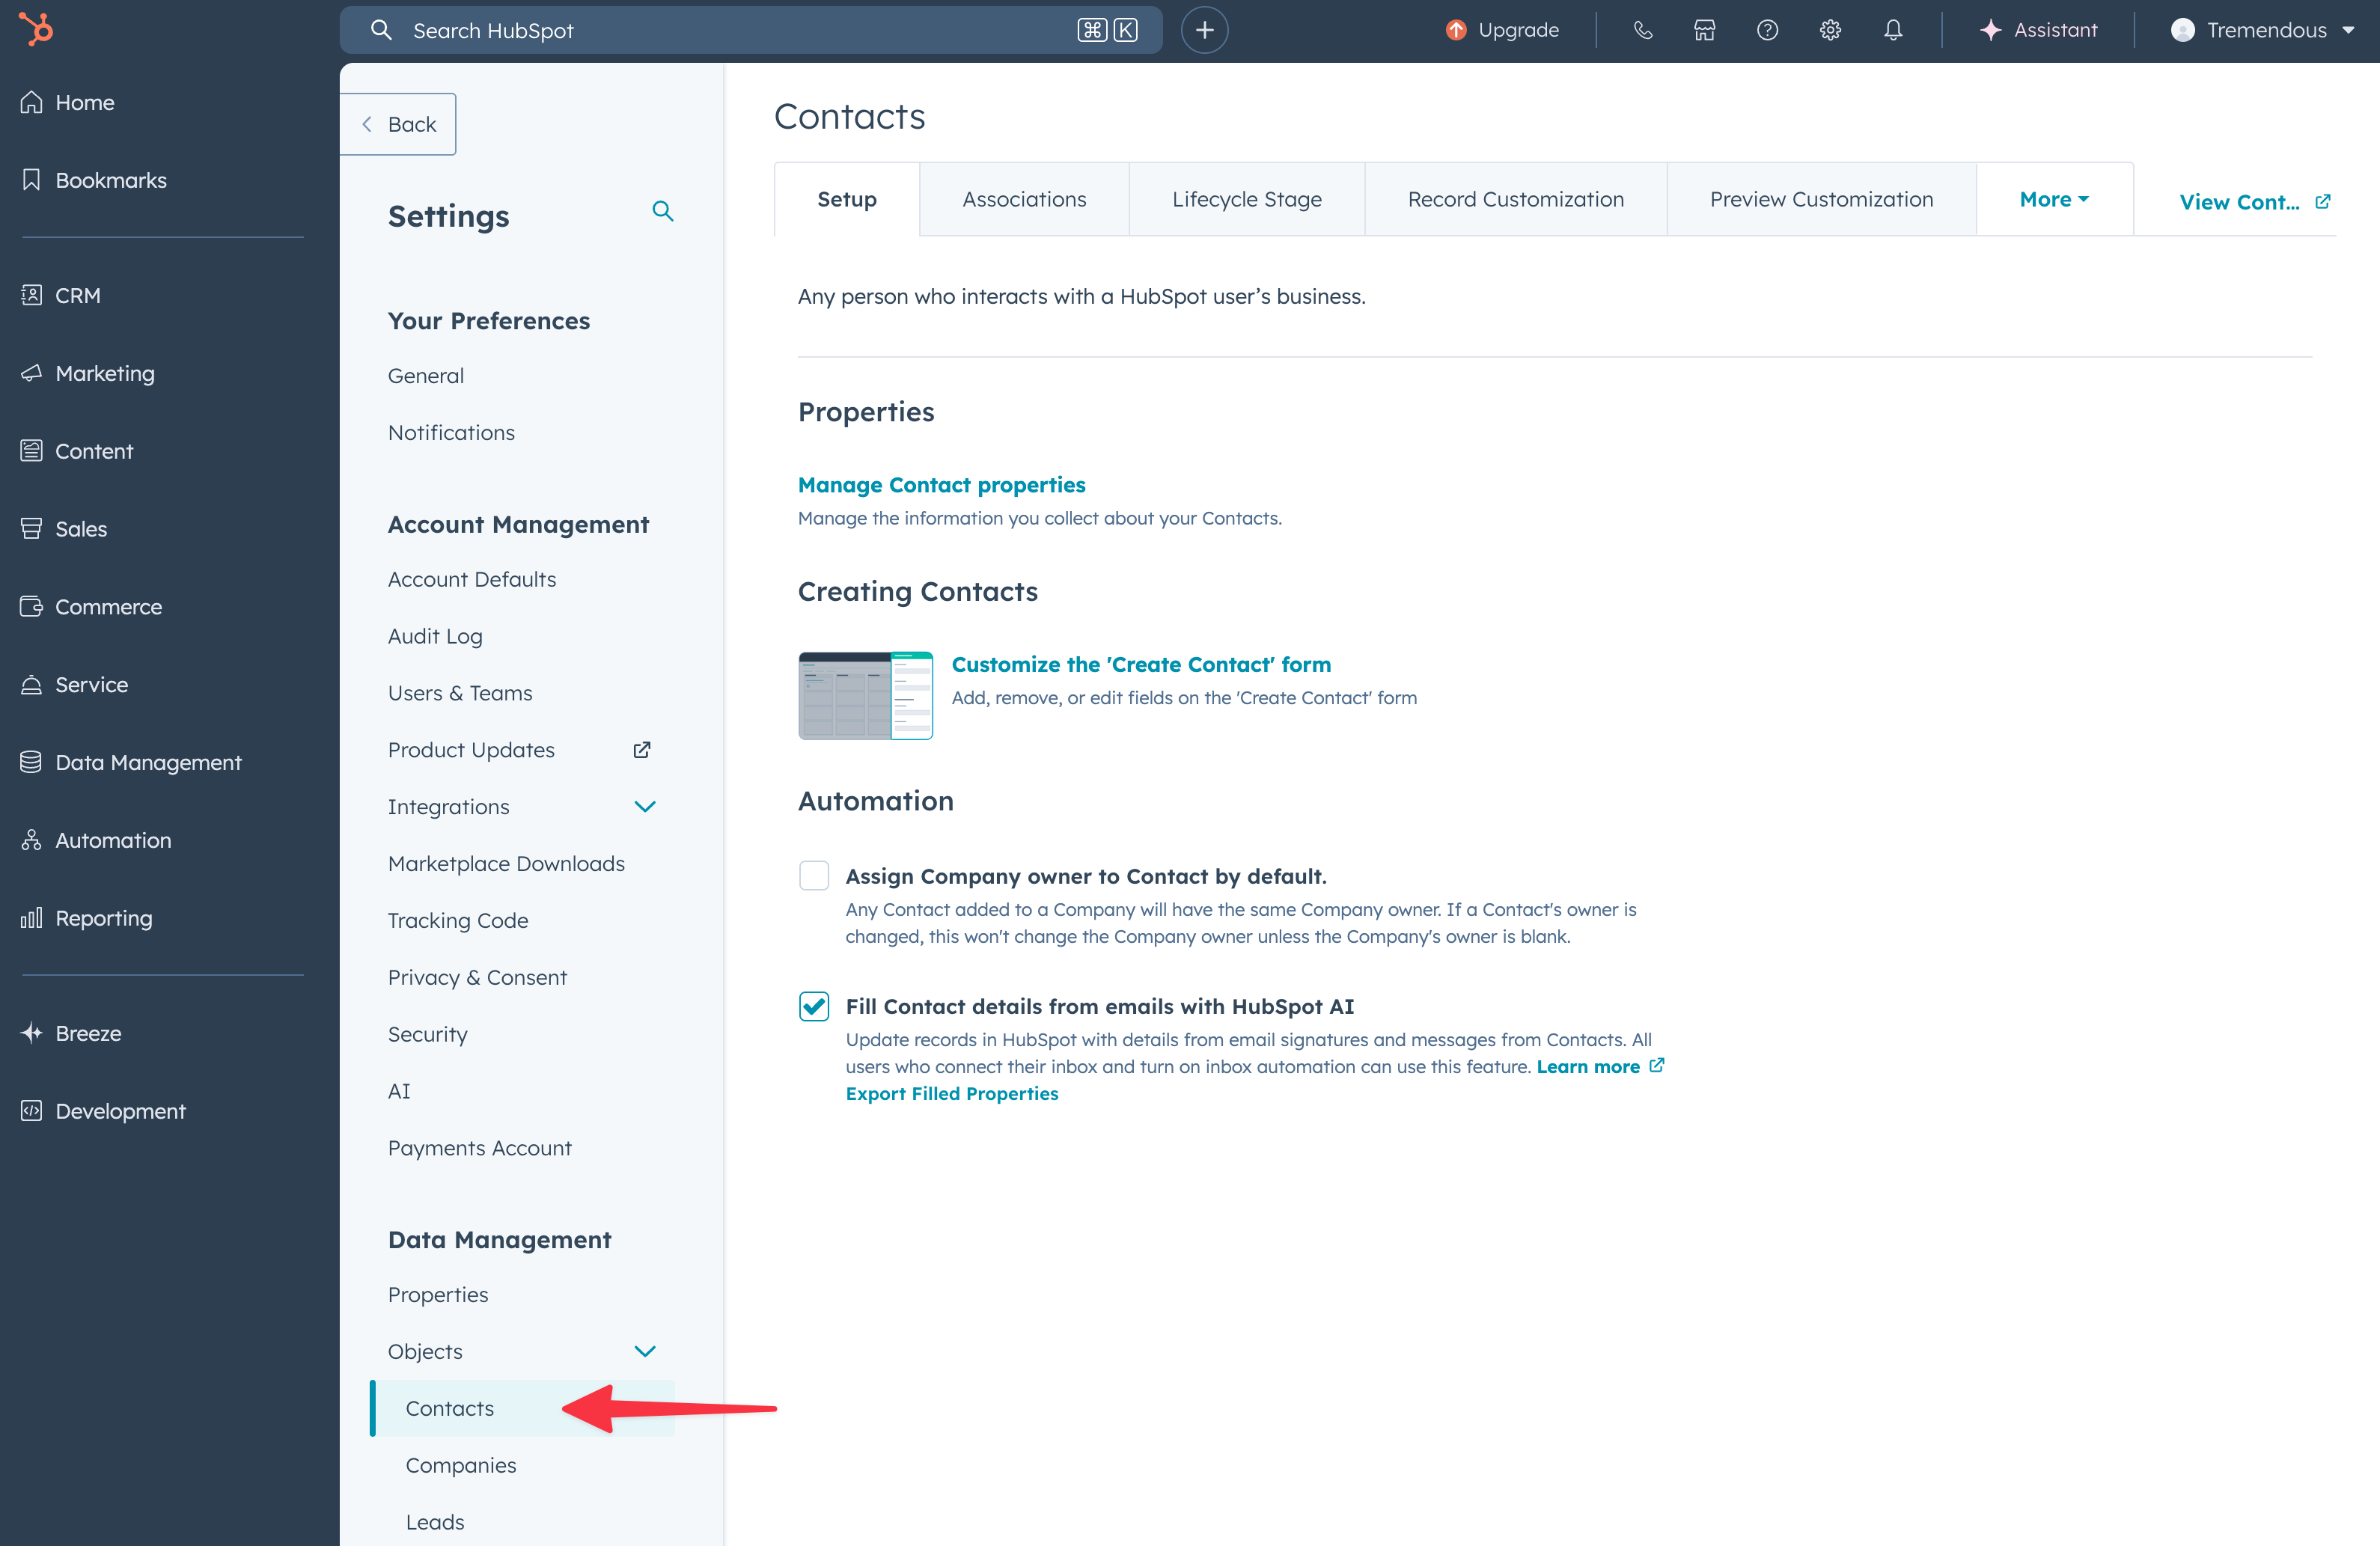The height and width of the screenshot is (1546, 2380).
Task: Click the plus quick-create button
Action: point(1204,30)
